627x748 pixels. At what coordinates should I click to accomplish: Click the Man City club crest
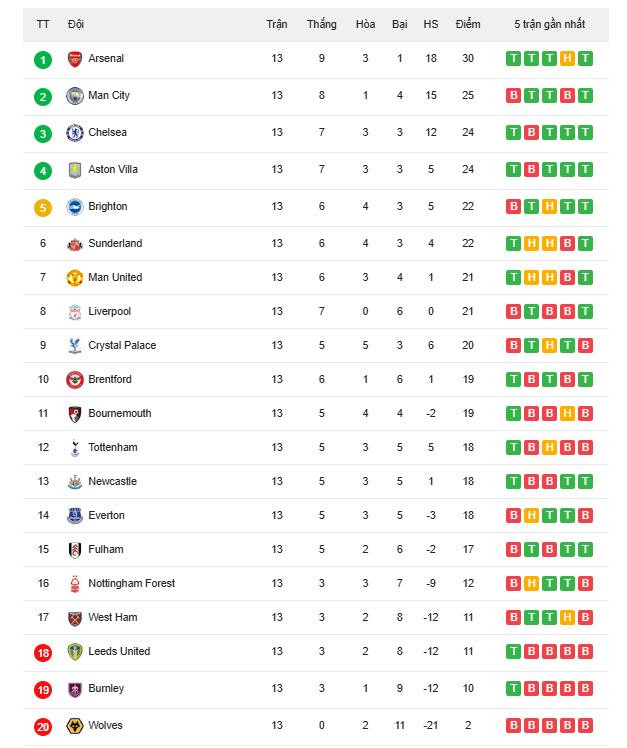[74, 96]
